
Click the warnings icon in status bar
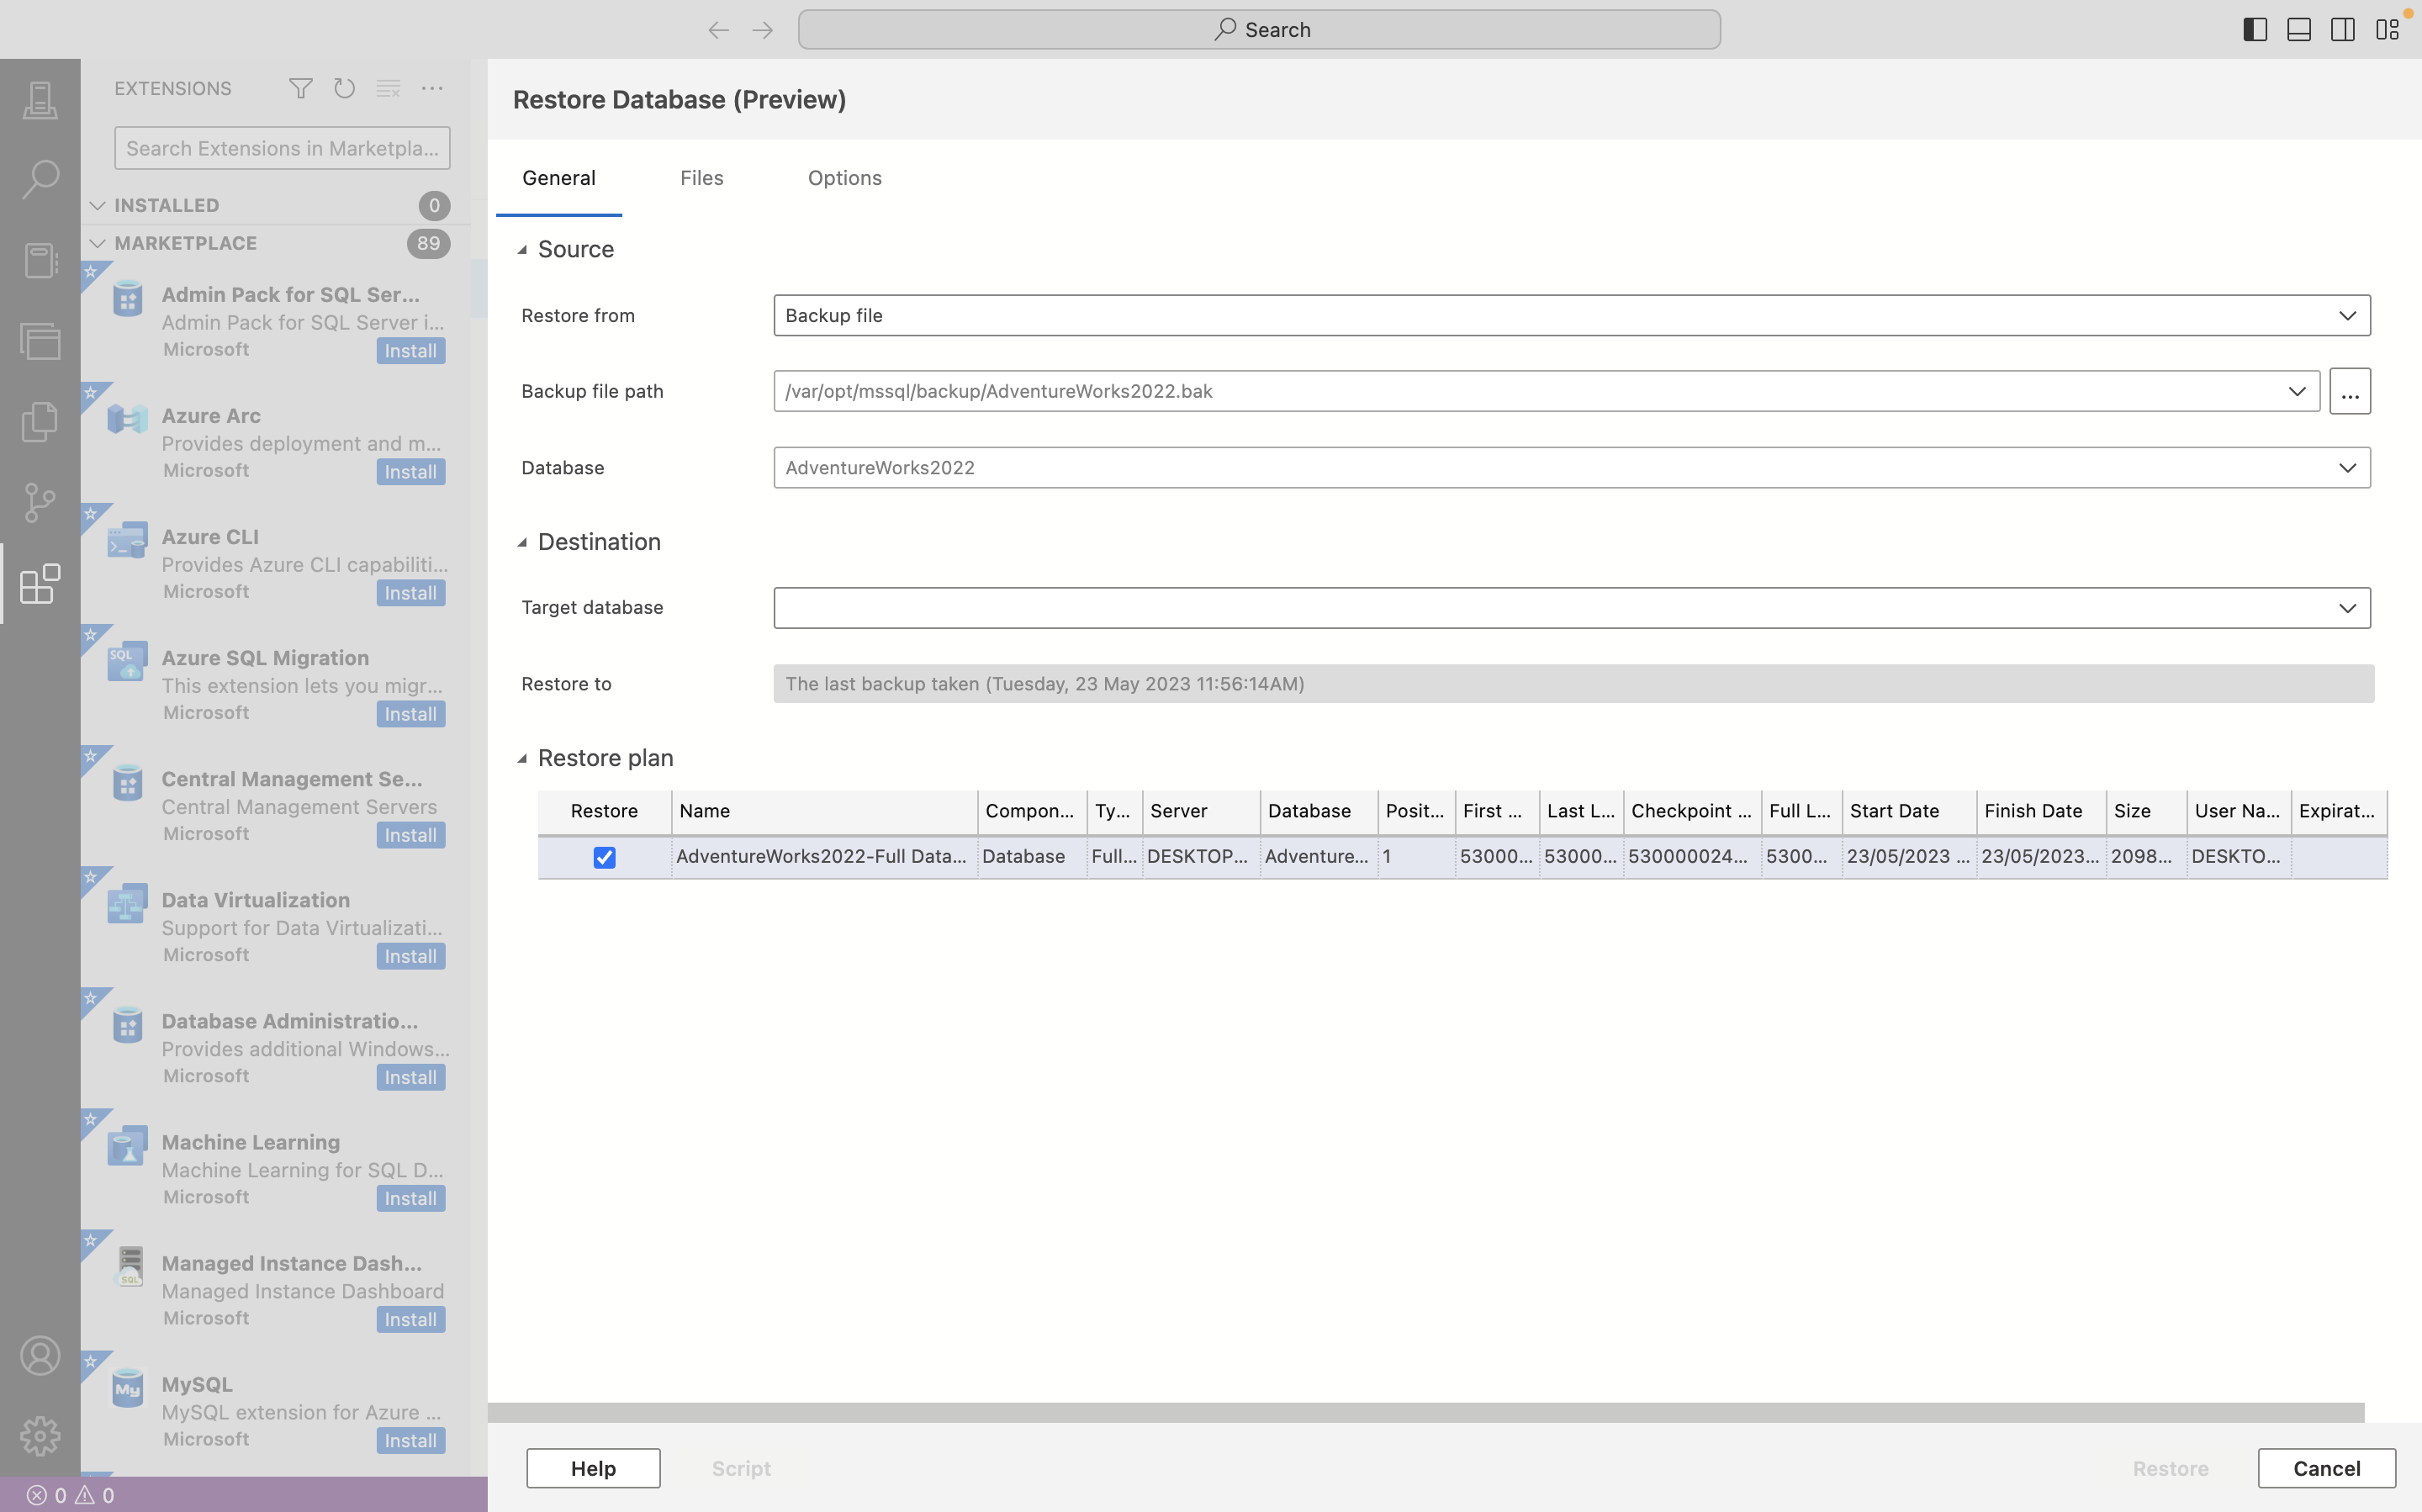click(x=85, y=1495)
